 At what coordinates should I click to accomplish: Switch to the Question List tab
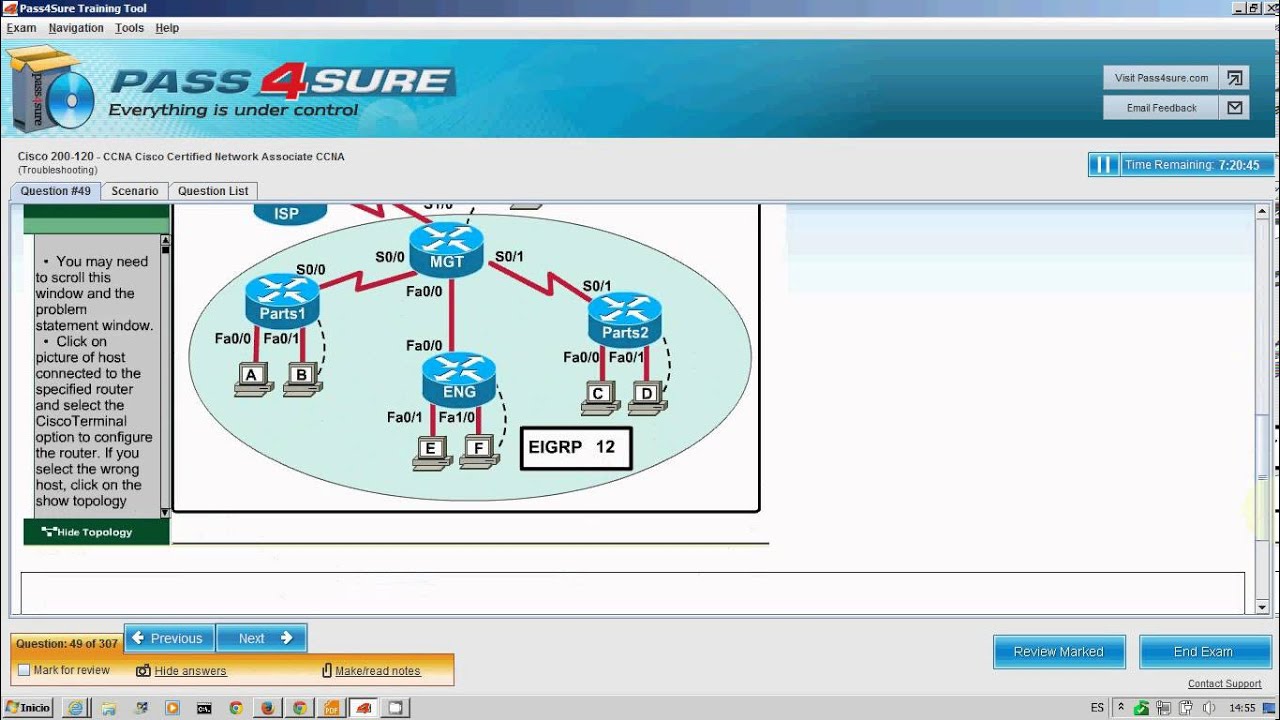pyautogui.click(x=213, y=191)
